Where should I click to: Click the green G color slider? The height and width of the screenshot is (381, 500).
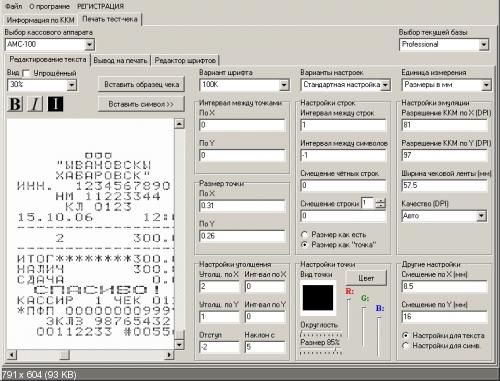tap(364, 327)
